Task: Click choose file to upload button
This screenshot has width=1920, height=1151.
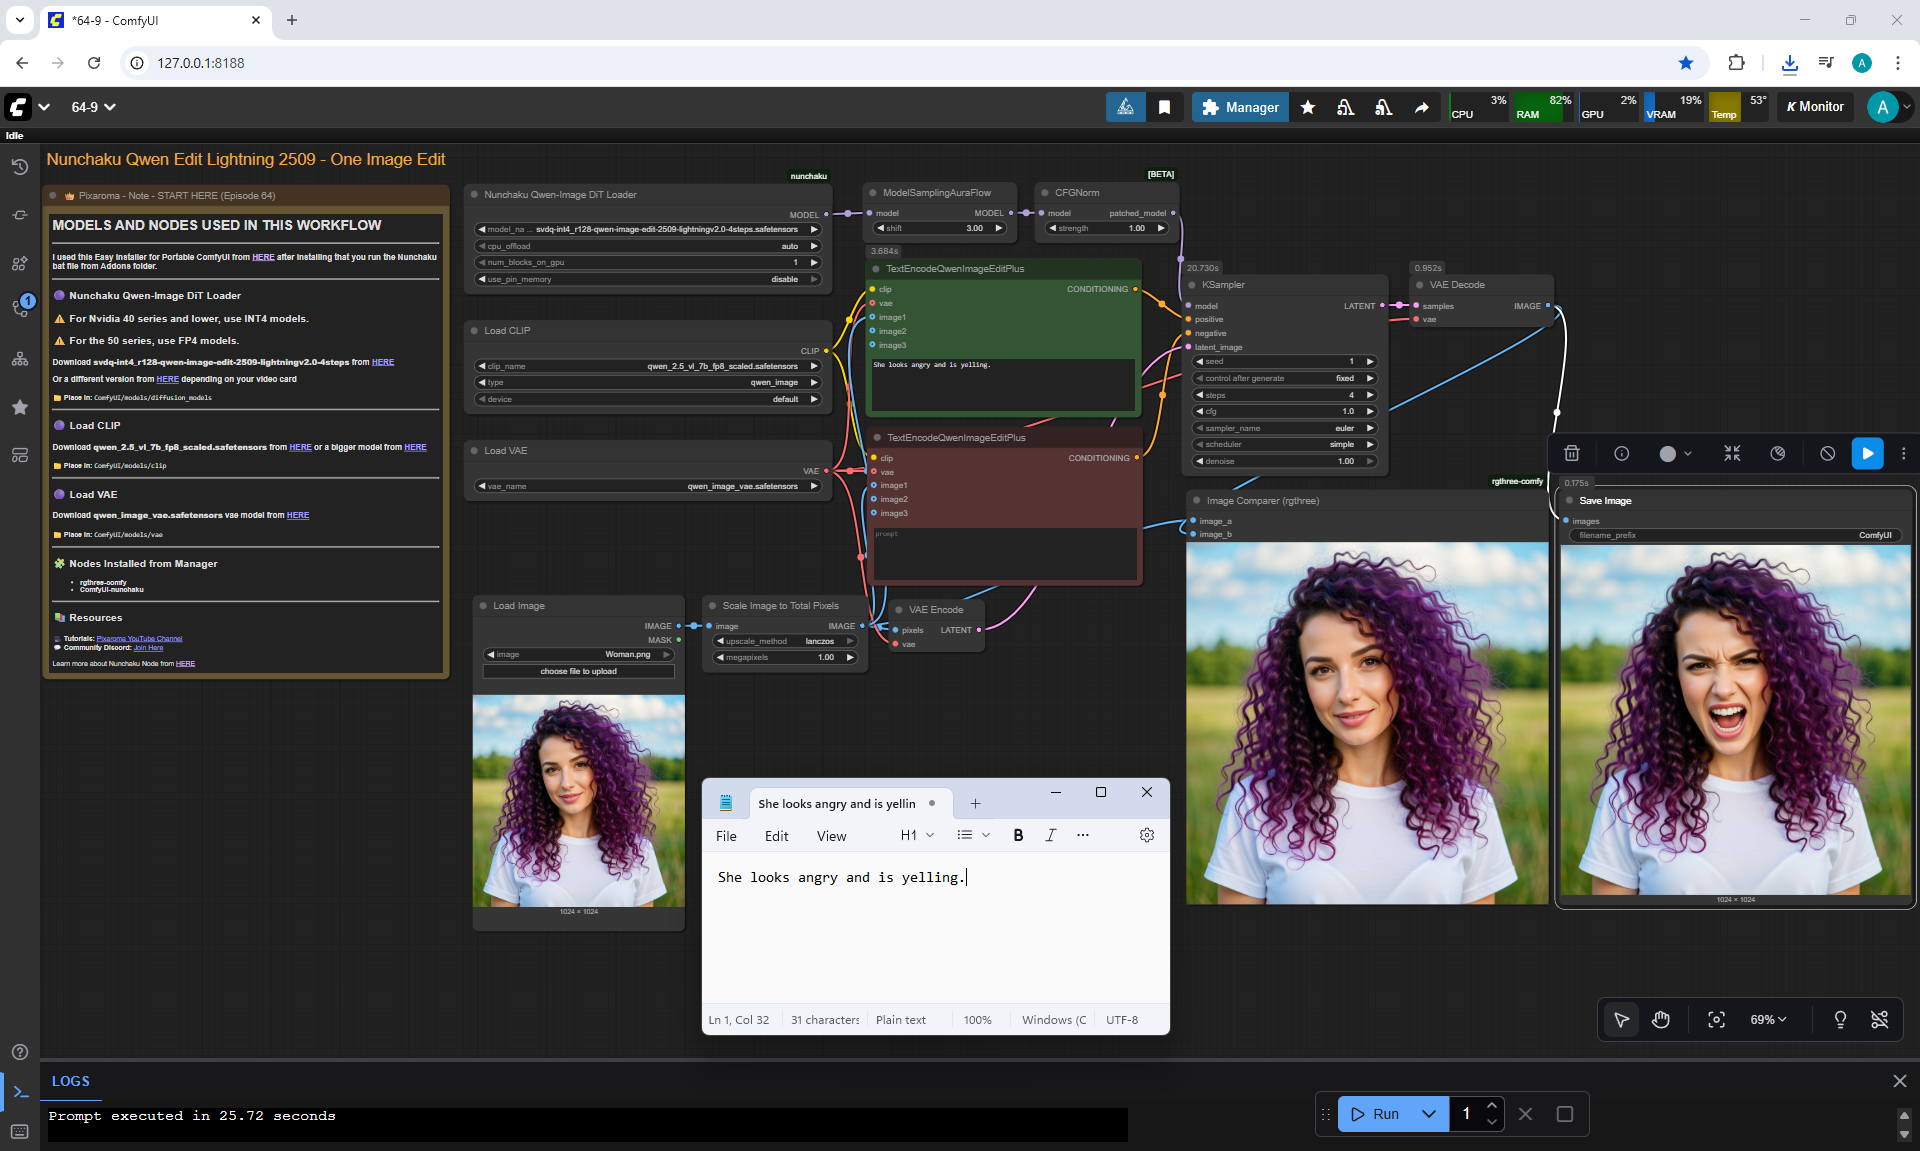Action: (x=578, y=671)
